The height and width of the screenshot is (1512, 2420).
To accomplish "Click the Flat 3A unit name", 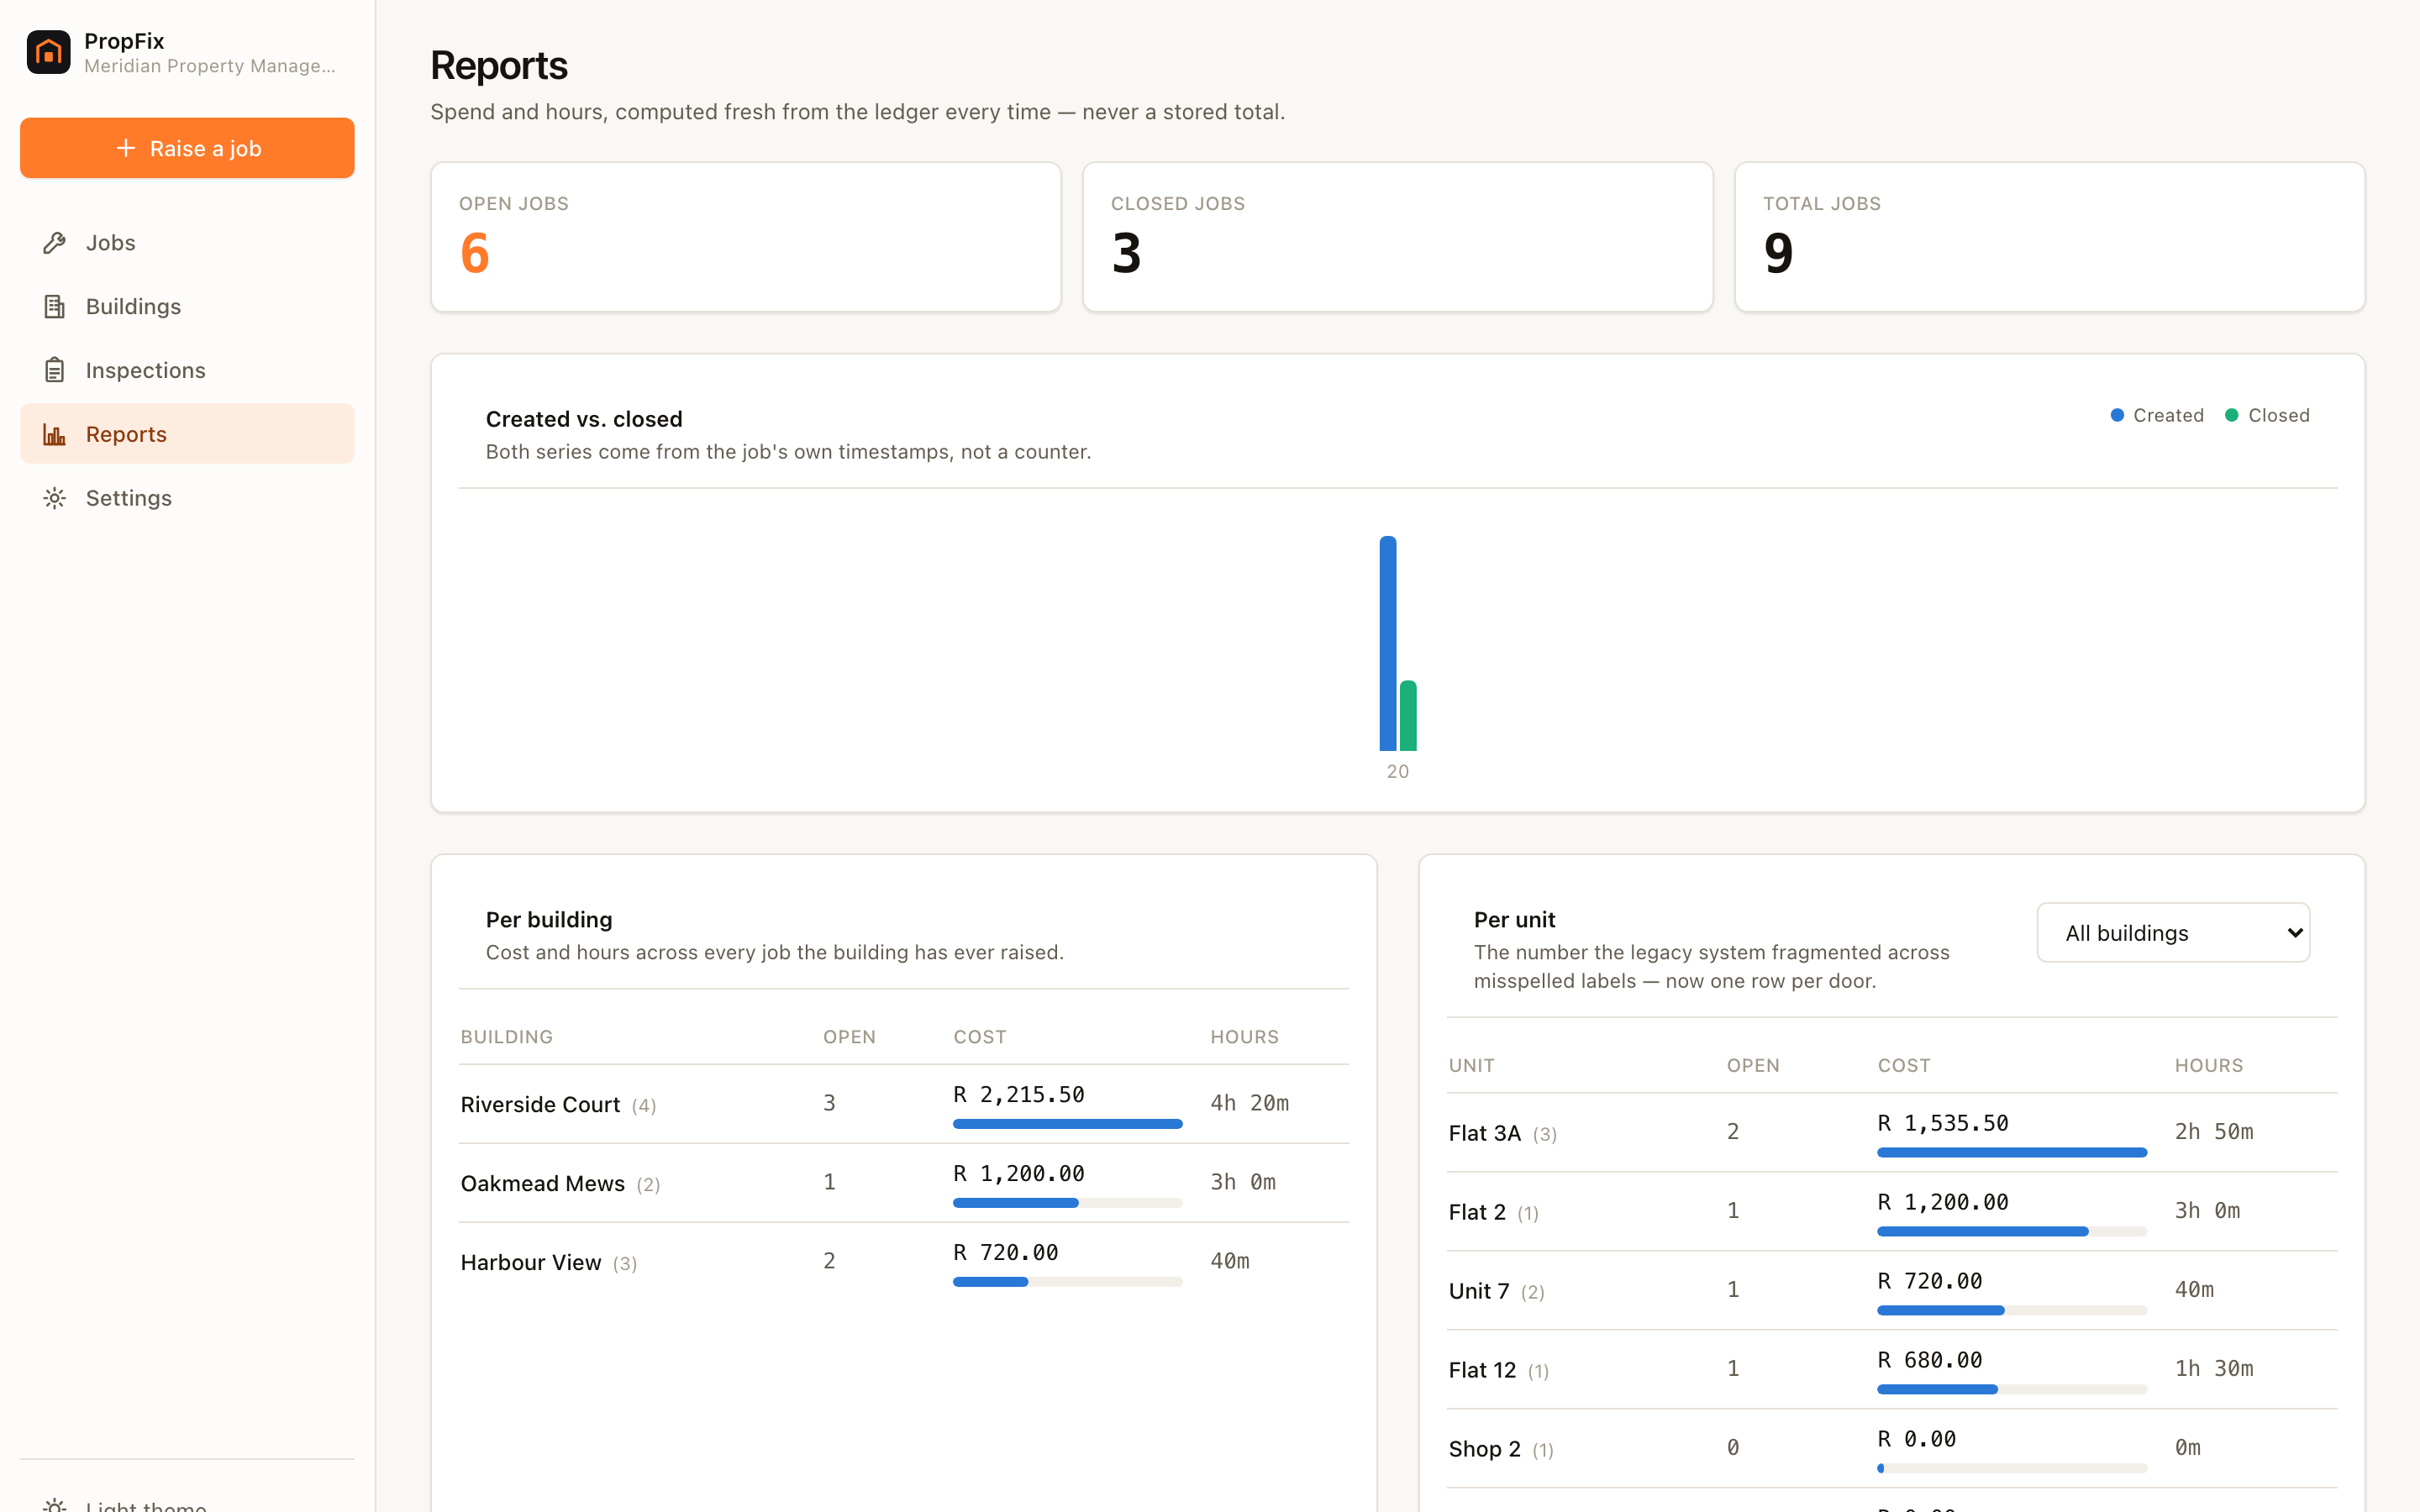I will [1484, 1133].
